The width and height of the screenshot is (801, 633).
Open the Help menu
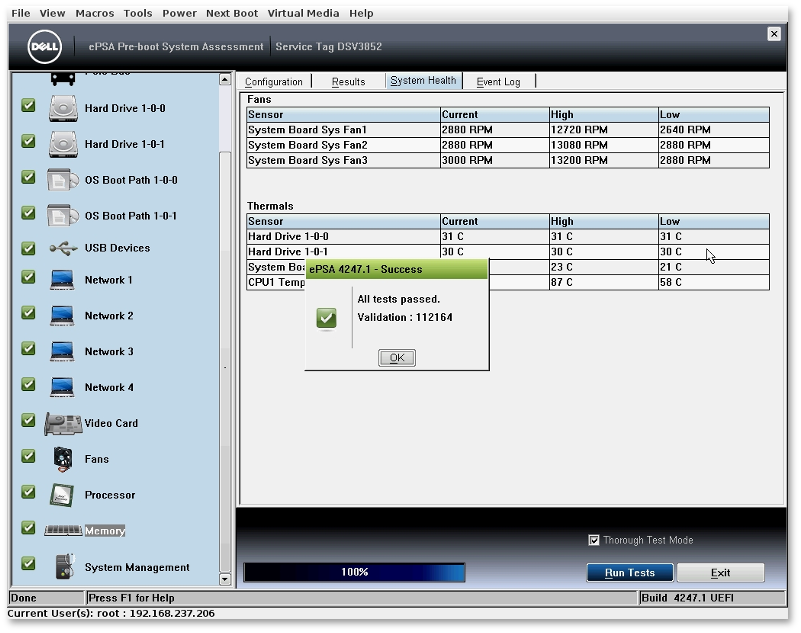pos(361,13)
